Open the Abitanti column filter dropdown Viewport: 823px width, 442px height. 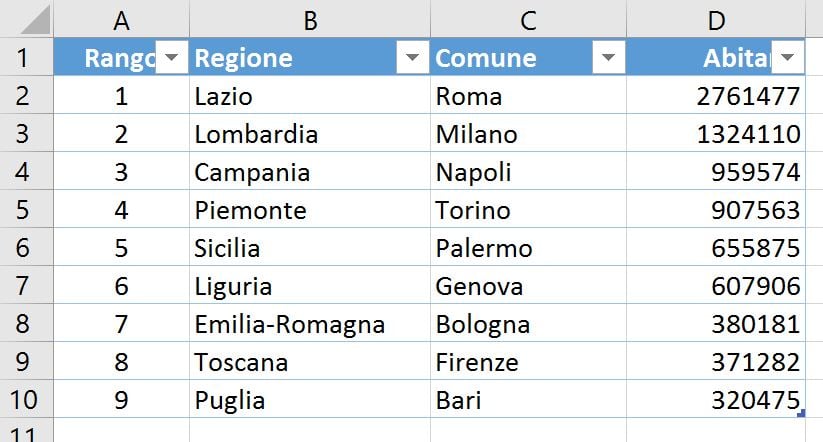click(787, 57)
